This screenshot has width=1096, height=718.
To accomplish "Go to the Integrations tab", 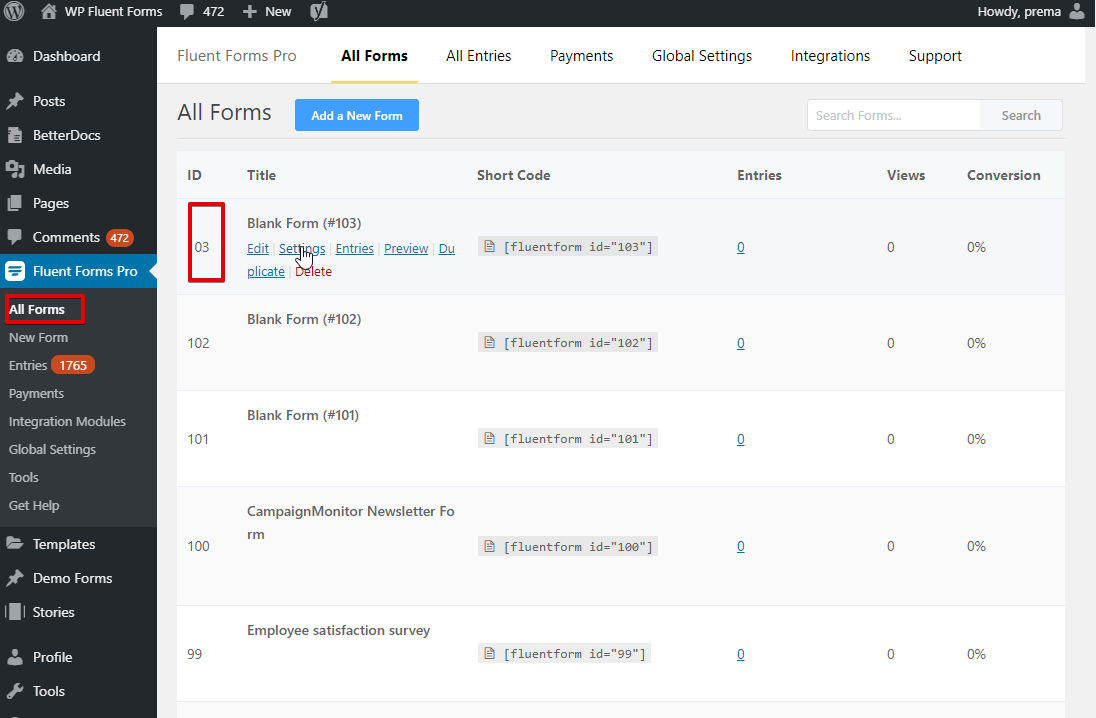I will 830,56.
